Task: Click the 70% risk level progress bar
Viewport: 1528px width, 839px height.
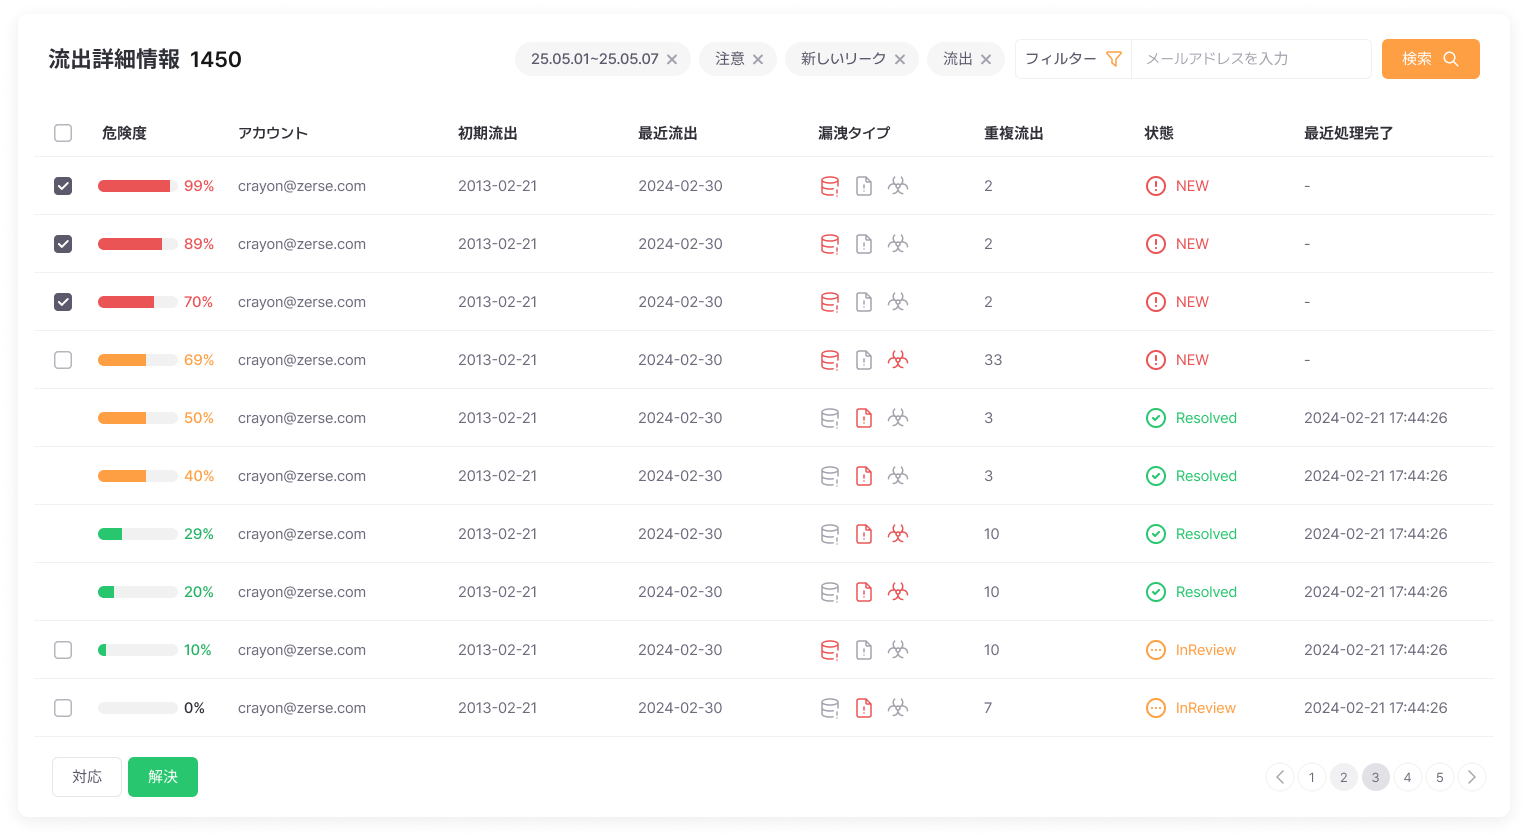Action: (137, 302)
